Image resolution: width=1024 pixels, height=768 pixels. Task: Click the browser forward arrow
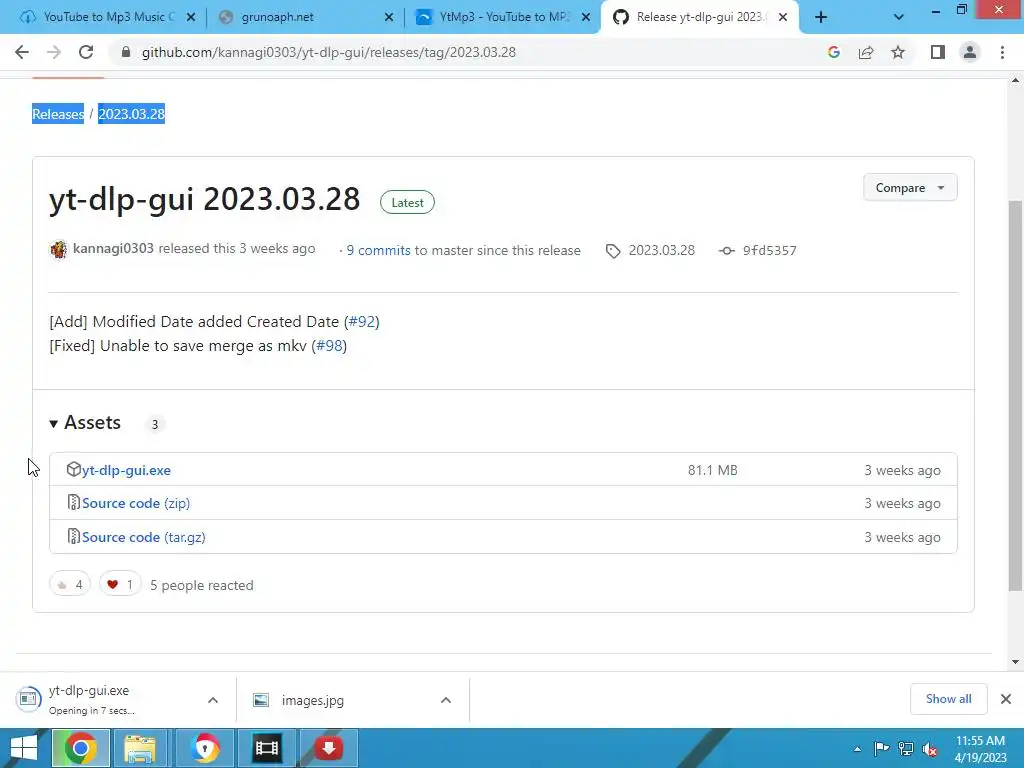point(54,52)
